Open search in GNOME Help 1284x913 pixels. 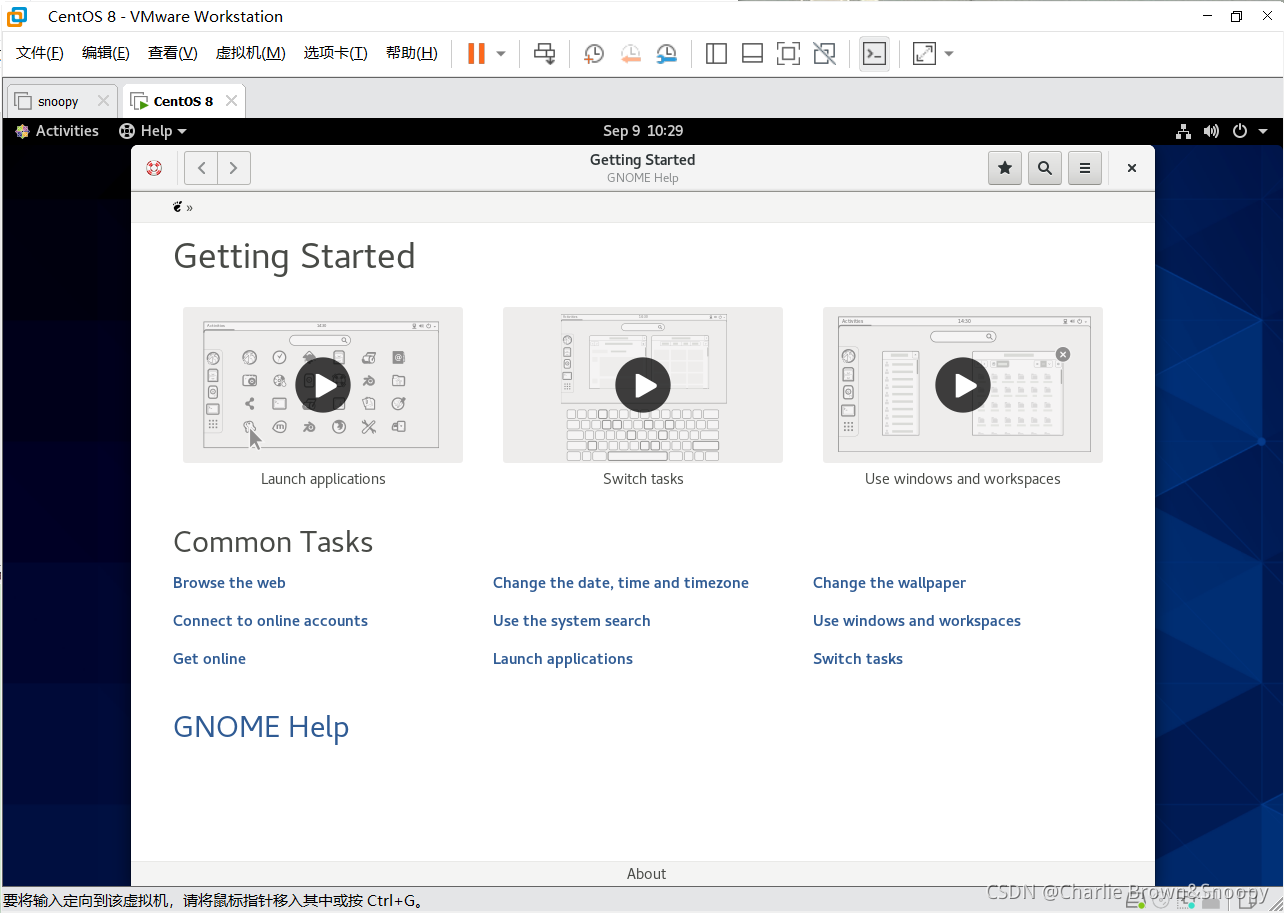1045,168
